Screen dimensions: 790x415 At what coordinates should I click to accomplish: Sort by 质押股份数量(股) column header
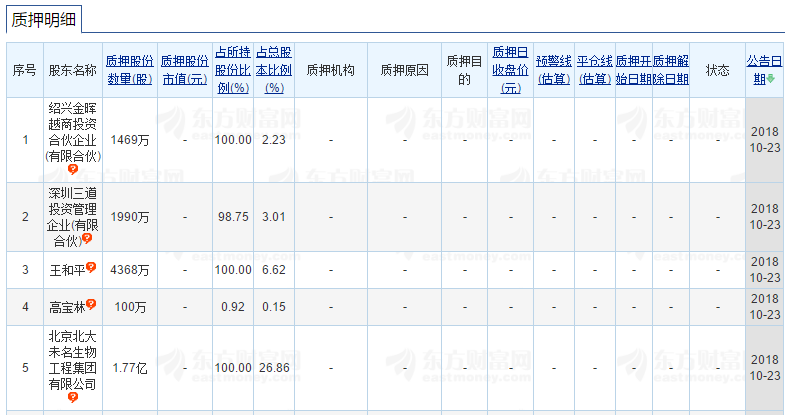[x=130, y=69]
